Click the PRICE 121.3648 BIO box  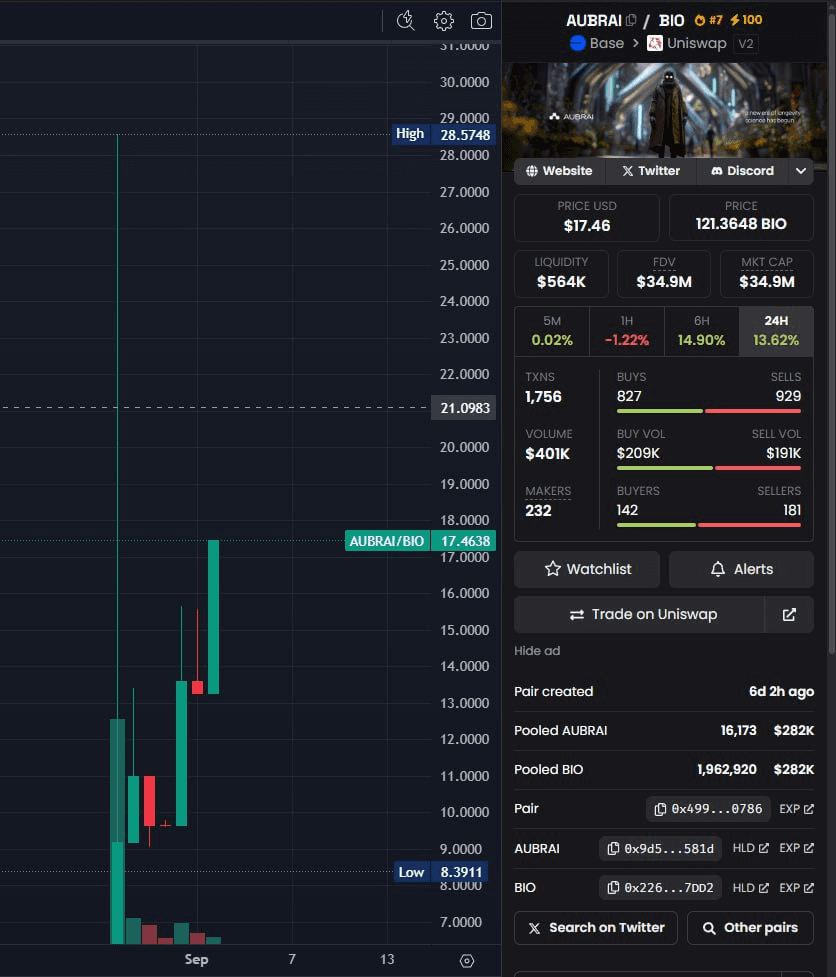(x=741, y=217)
